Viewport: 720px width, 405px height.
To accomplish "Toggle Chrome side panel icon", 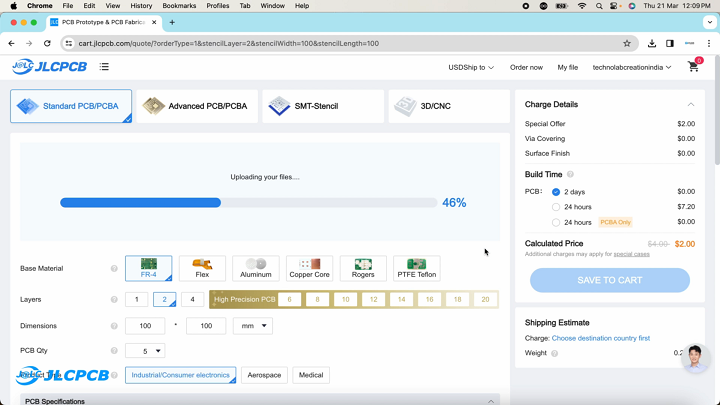I will coord(670,43).
